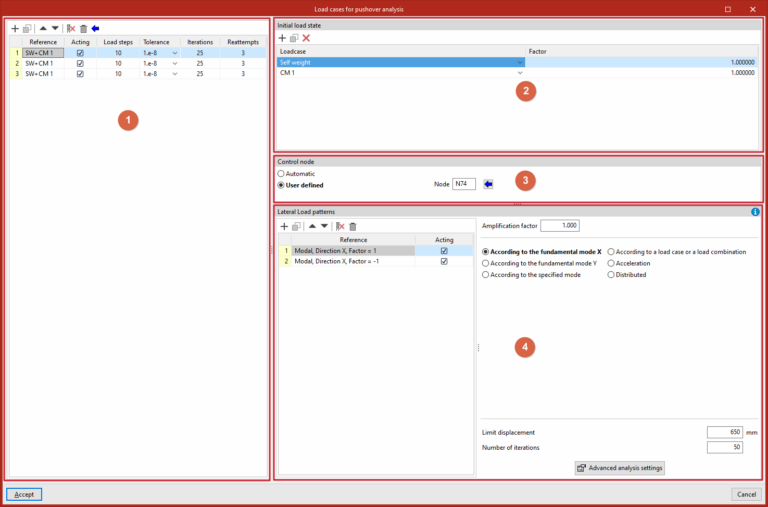The height and width of the screenshot is (507, 768).
Task: Select Modal, Direction X, Factor = 1 row
Action: coord(353,251)
